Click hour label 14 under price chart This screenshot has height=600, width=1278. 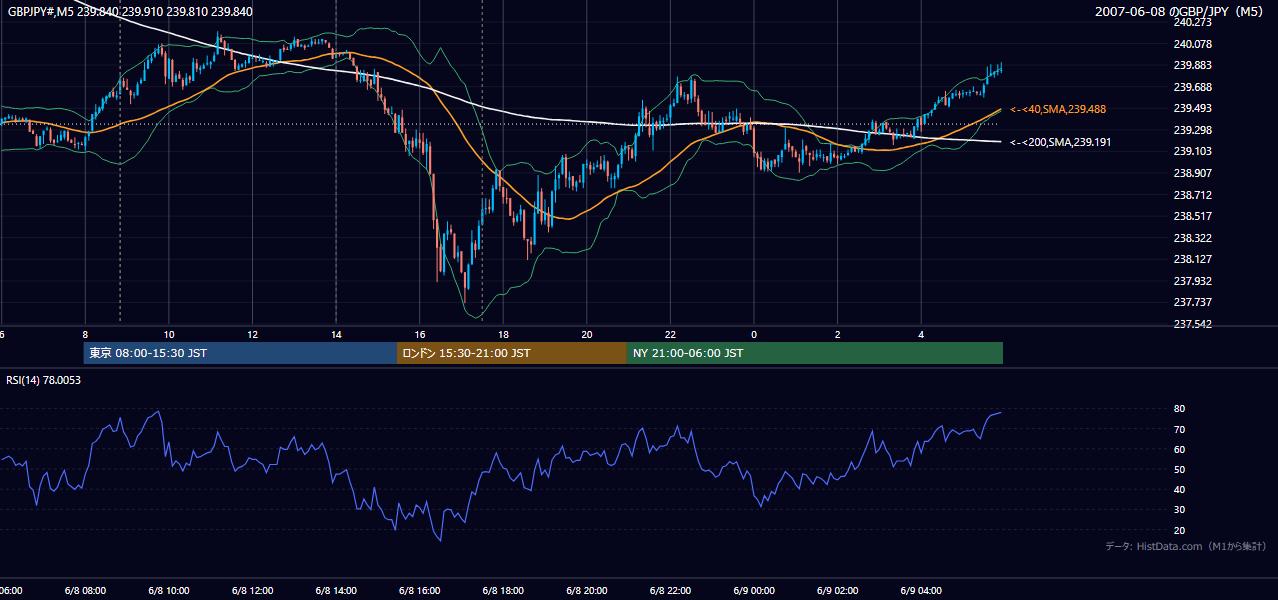pyautogui.click(x=336, y=335)
